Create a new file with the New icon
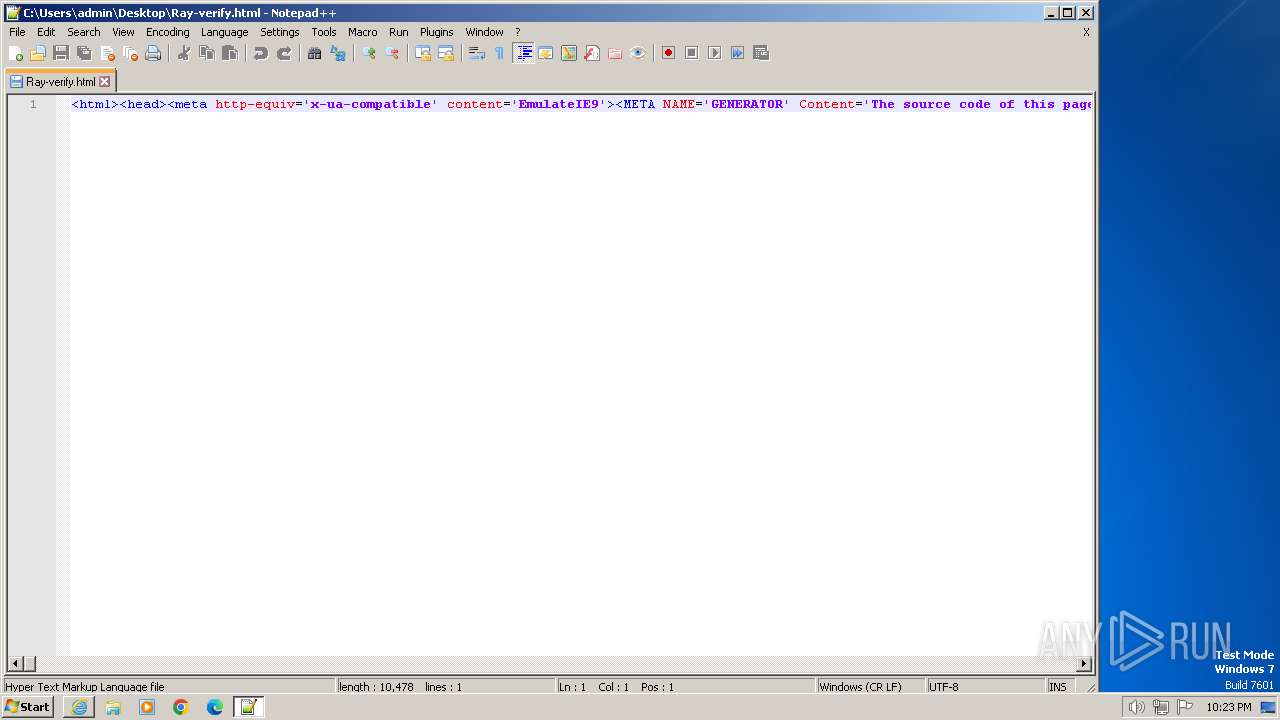Image resolution: width=1280 pixels, height=720 pixels. [x=16, y=53]
